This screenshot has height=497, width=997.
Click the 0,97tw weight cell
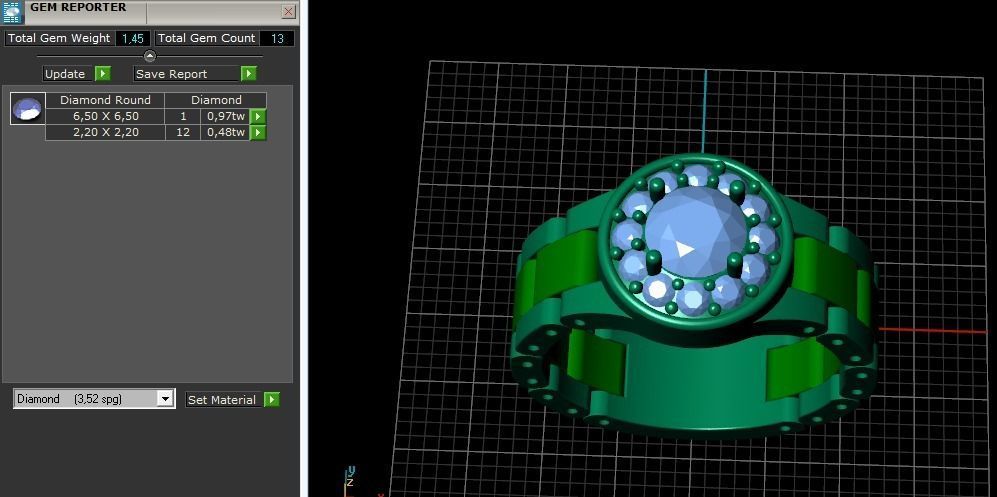pos(225,116)
